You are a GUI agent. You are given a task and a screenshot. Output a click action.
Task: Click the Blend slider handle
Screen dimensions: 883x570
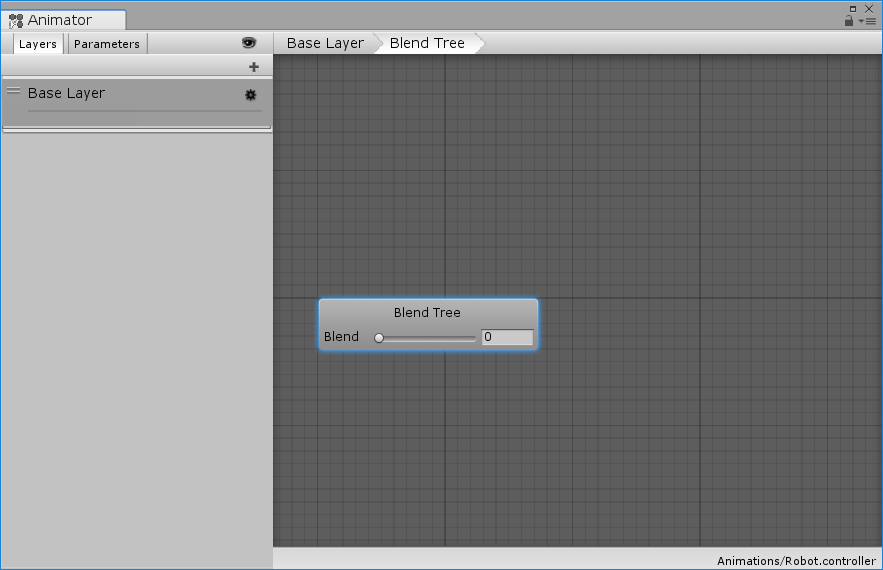click(379, 338)
